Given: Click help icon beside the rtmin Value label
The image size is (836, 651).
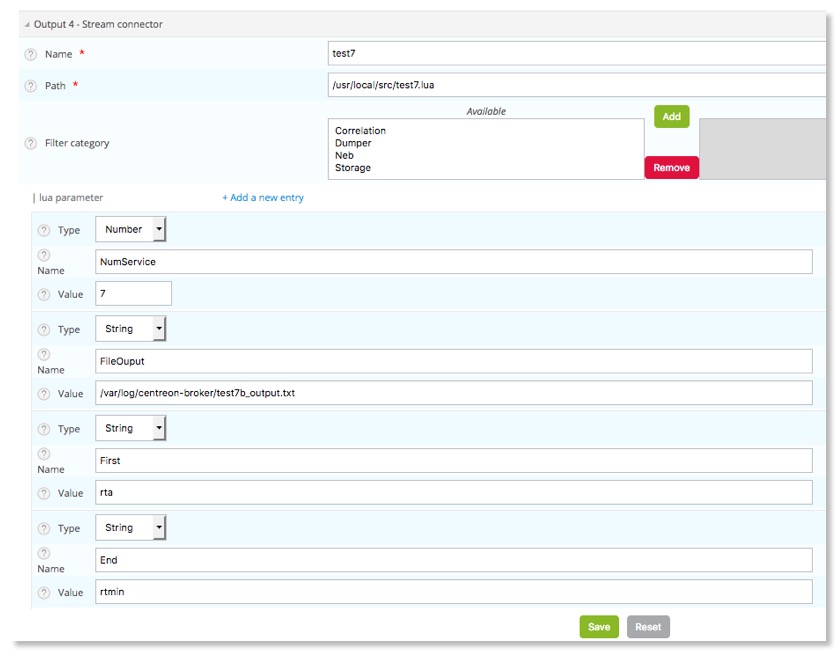Looking at the screenshot, I should 43,592.
